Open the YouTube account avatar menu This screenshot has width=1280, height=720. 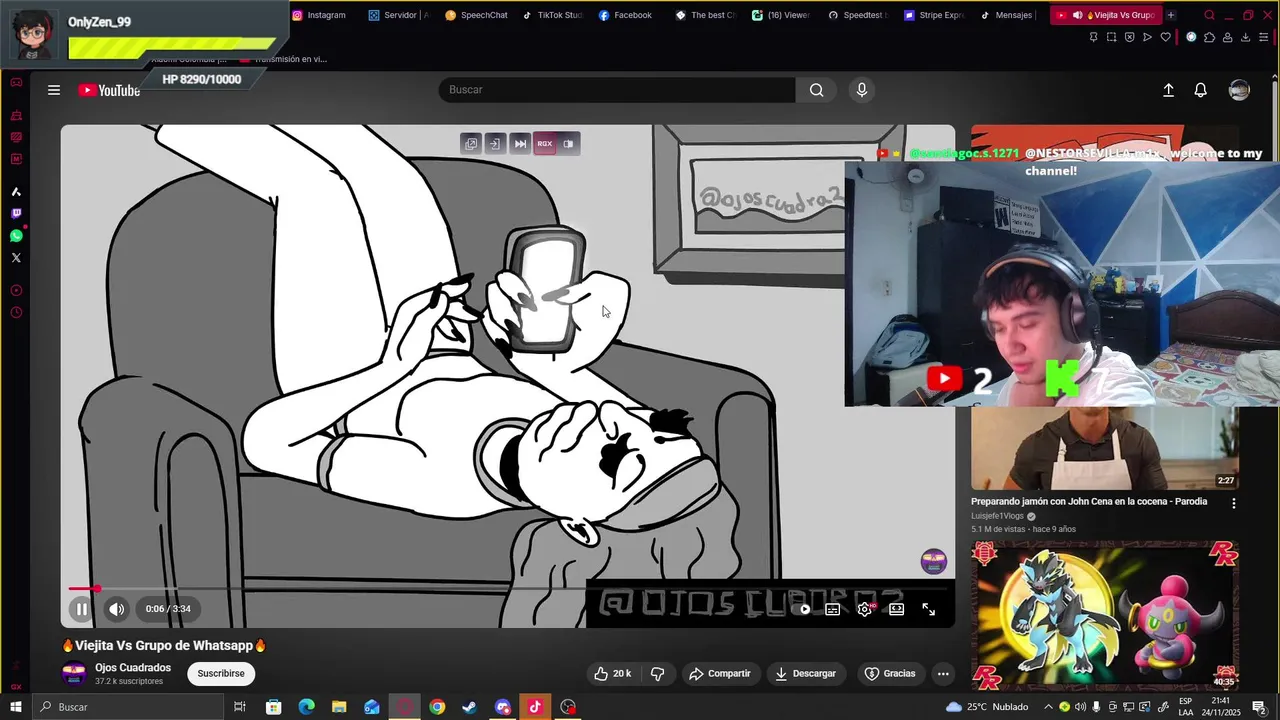pos(1239,90)
